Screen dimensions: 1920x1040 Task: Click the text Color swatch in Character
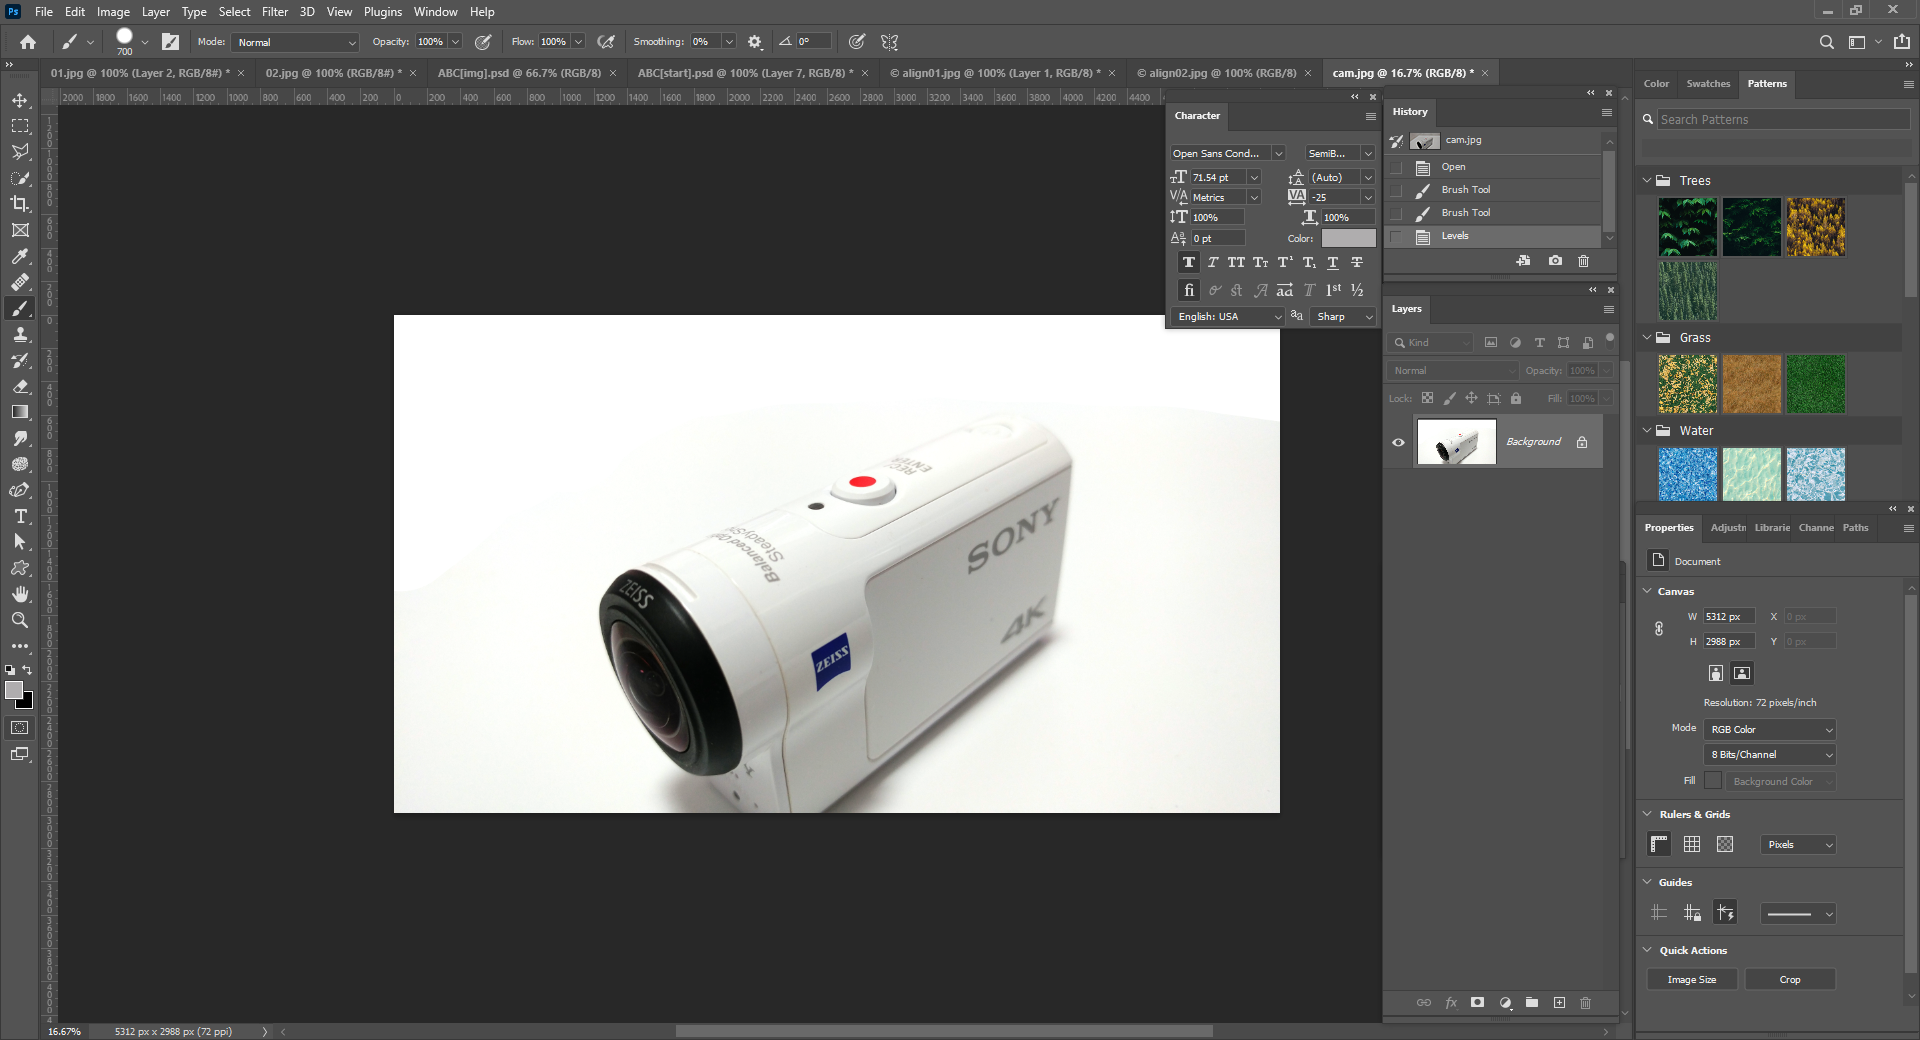(1348, 238)
